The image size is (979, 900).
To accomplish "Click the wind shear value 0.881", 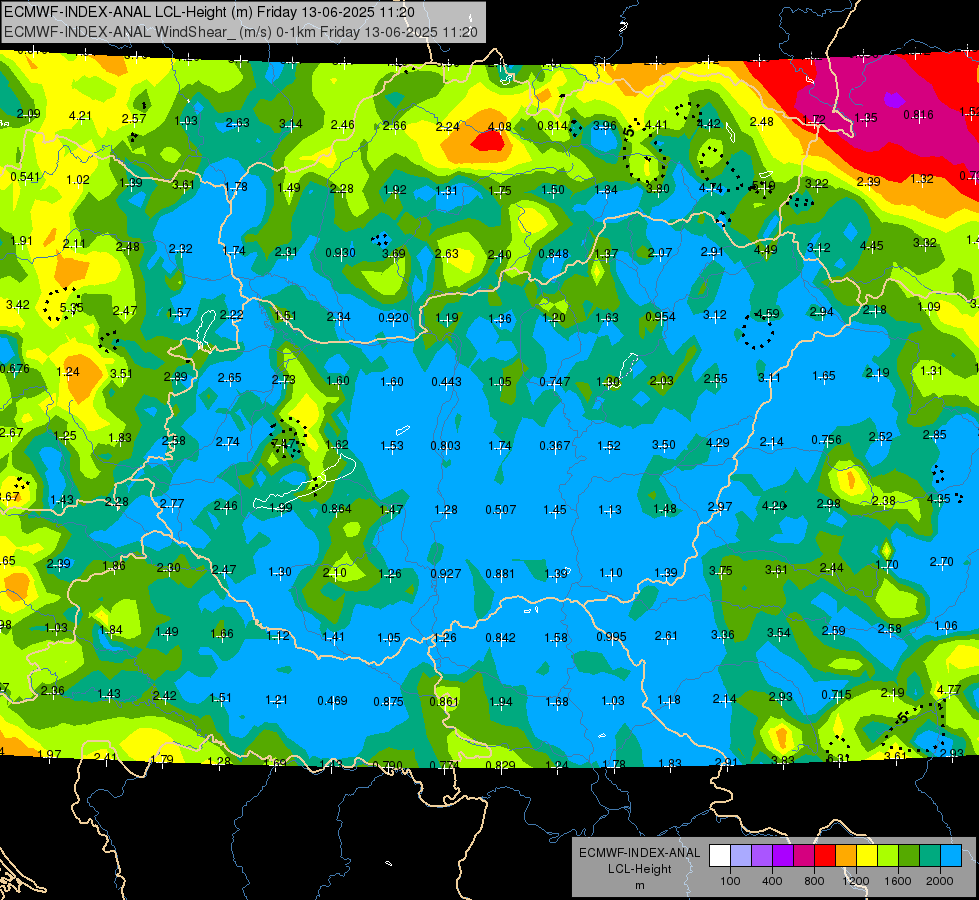I will (x=500, y=573).
